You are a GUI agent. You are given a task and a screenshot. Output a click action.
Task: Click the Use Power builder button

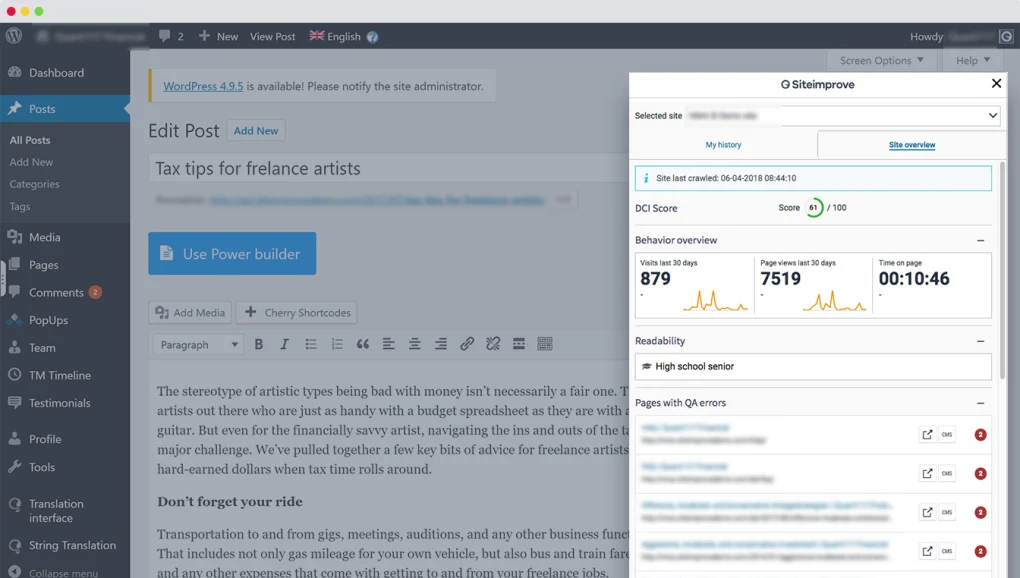(232, 254)
